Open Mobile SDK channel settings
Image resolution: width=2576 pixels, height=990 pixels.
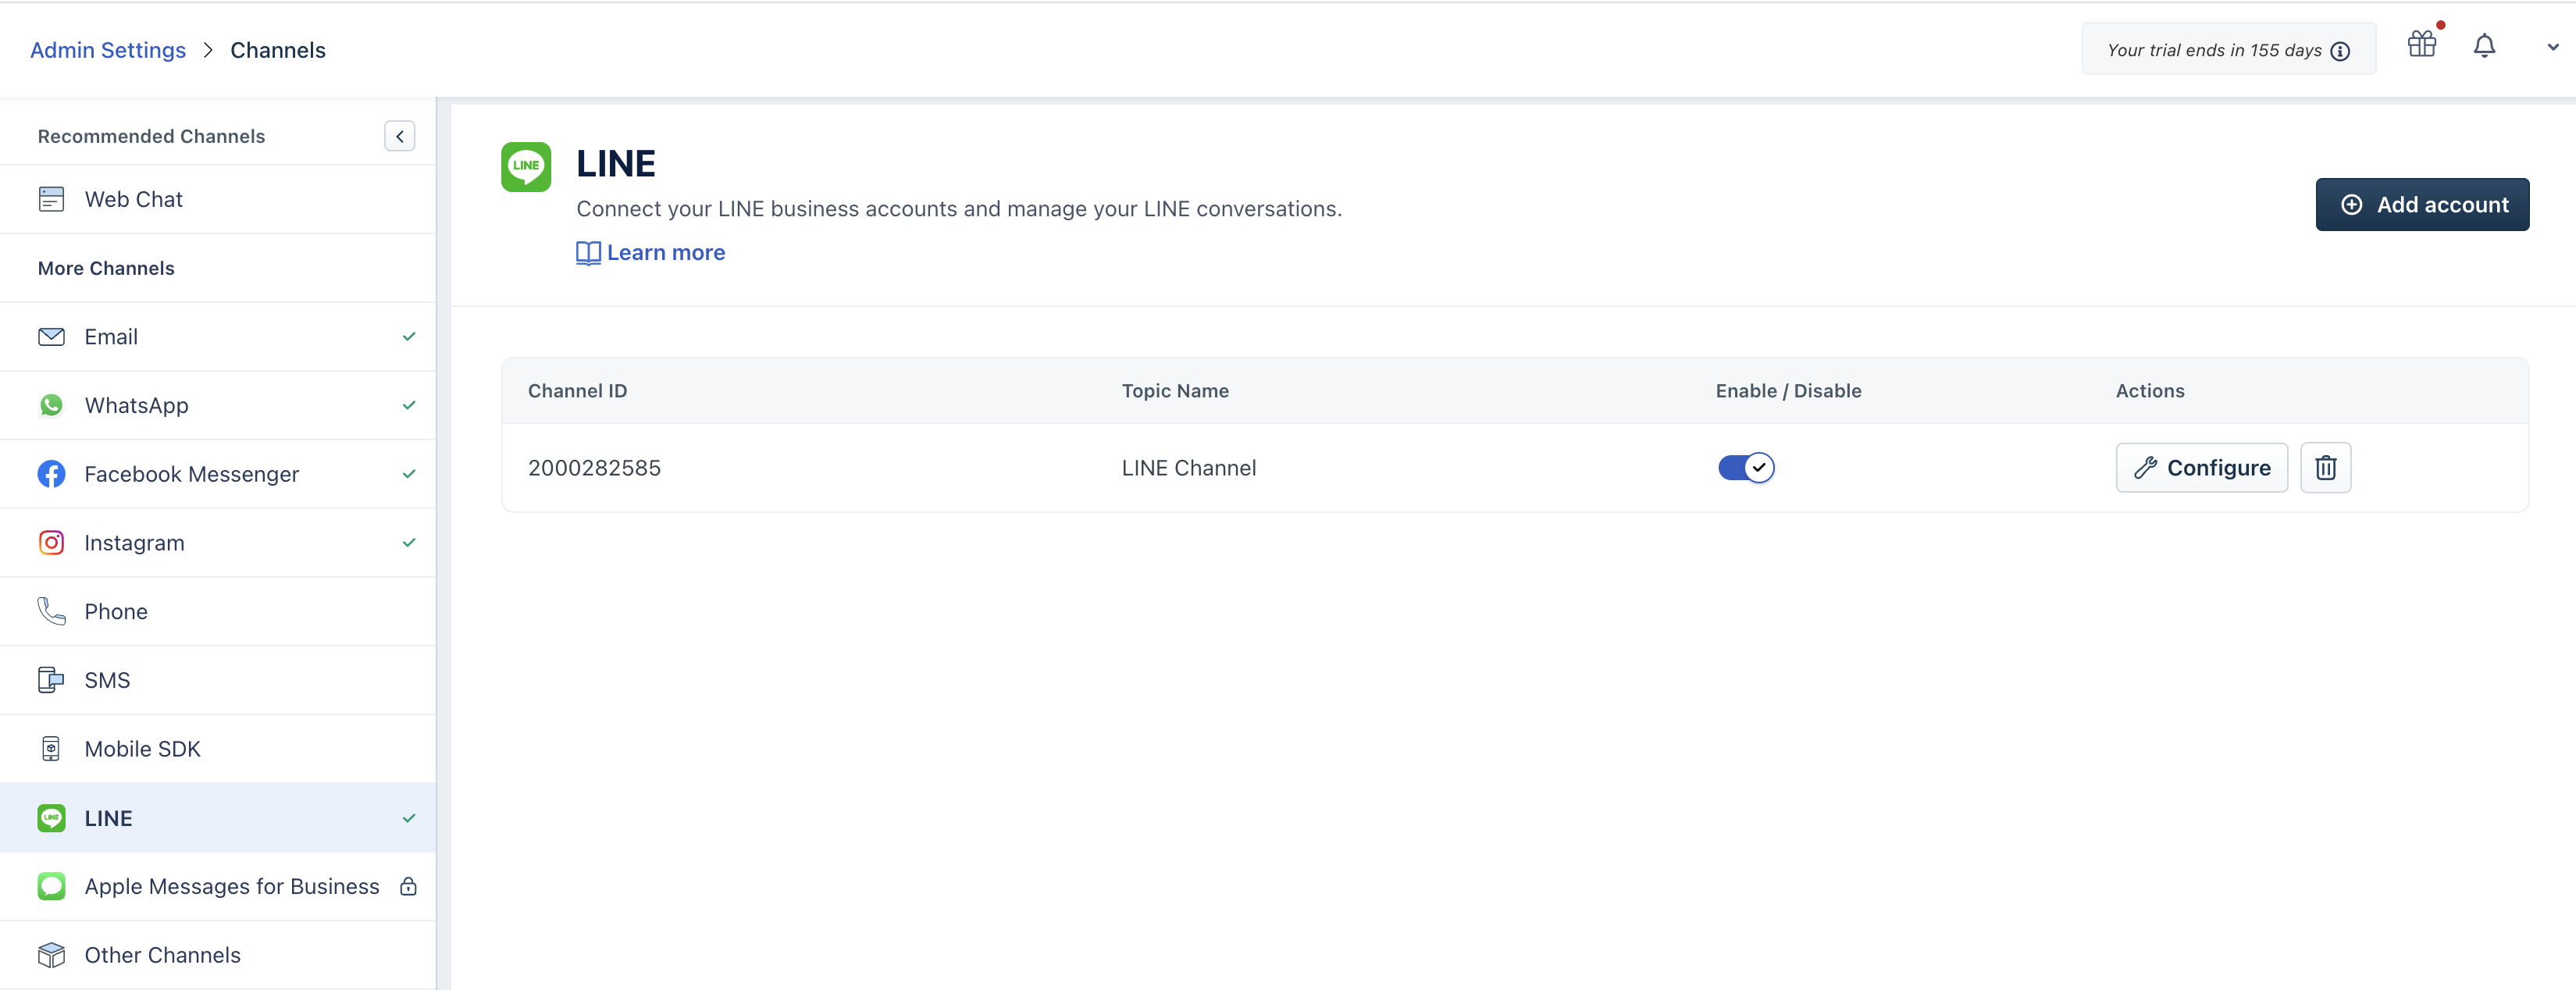coord(142,749)
